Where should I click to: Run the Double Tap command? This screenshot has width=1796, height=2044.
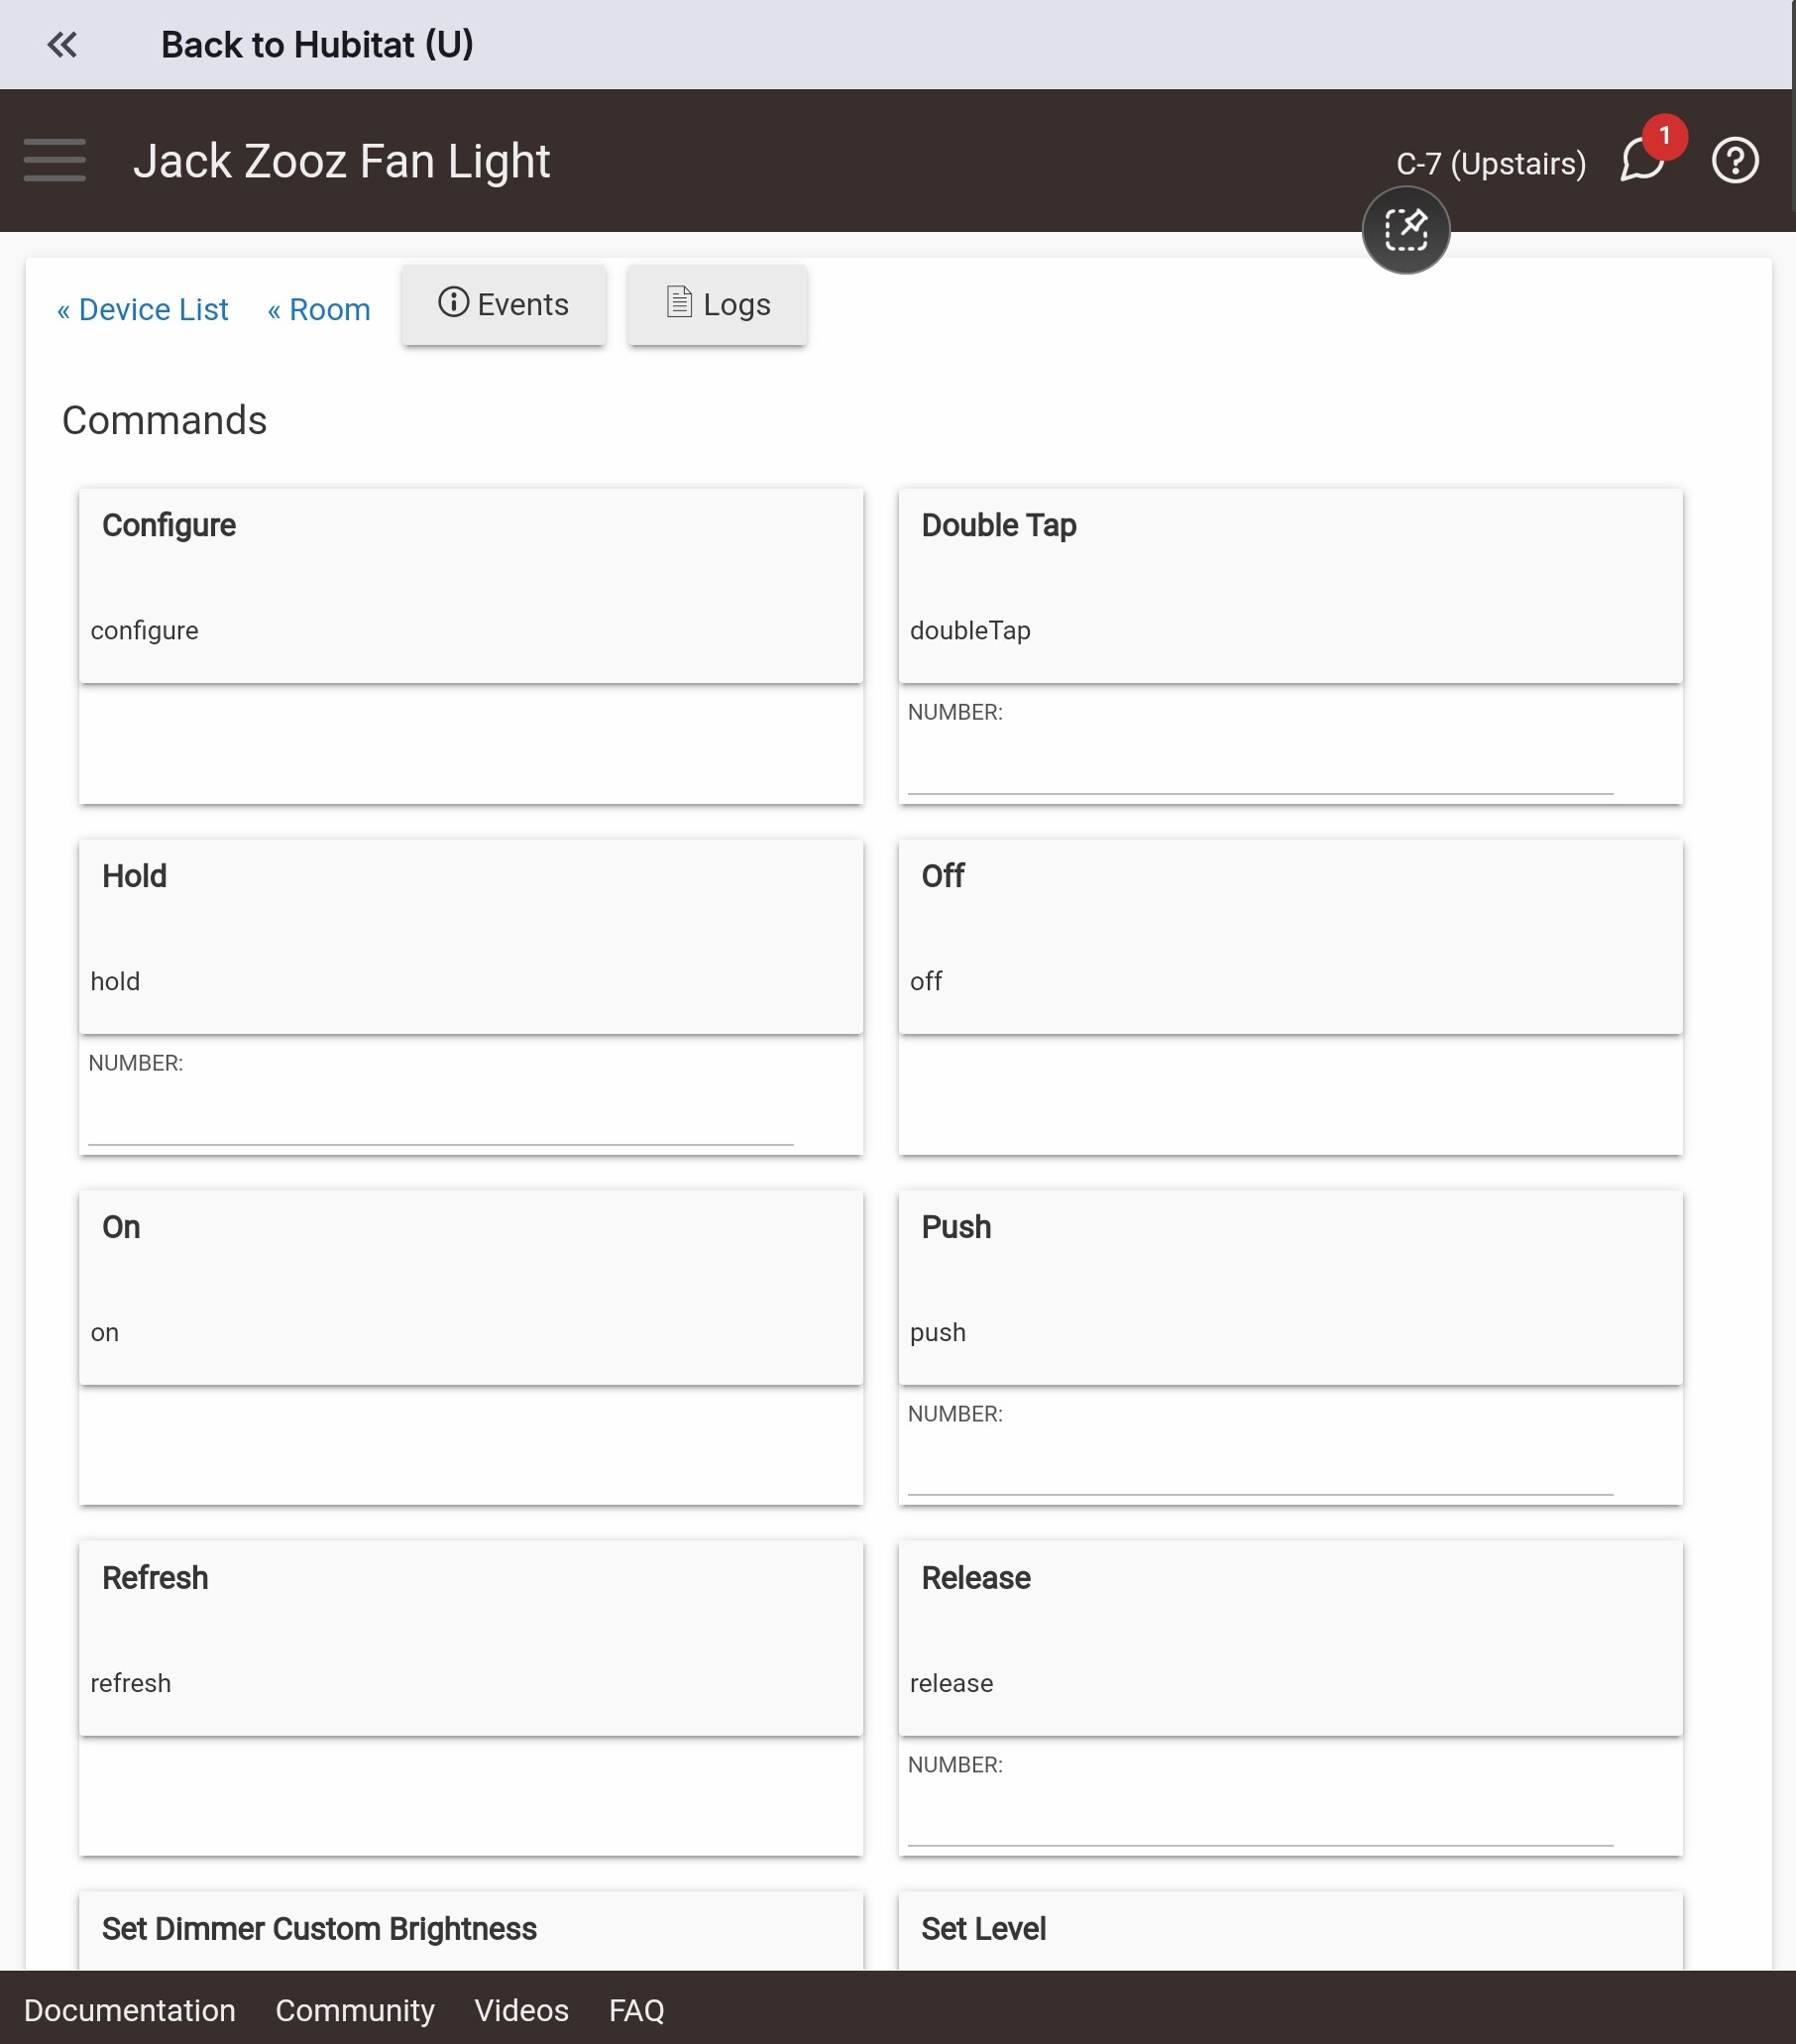[1291, 586]
